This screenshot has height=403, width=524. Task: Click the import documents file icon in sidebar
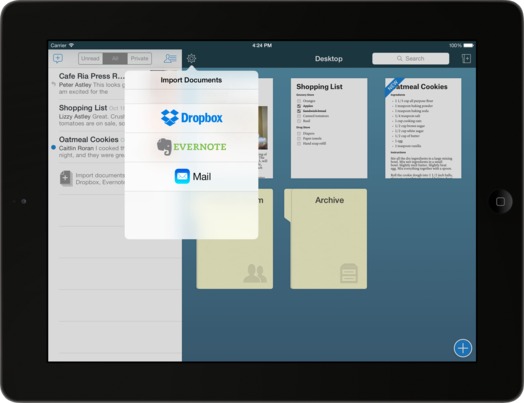pos(66,178)
